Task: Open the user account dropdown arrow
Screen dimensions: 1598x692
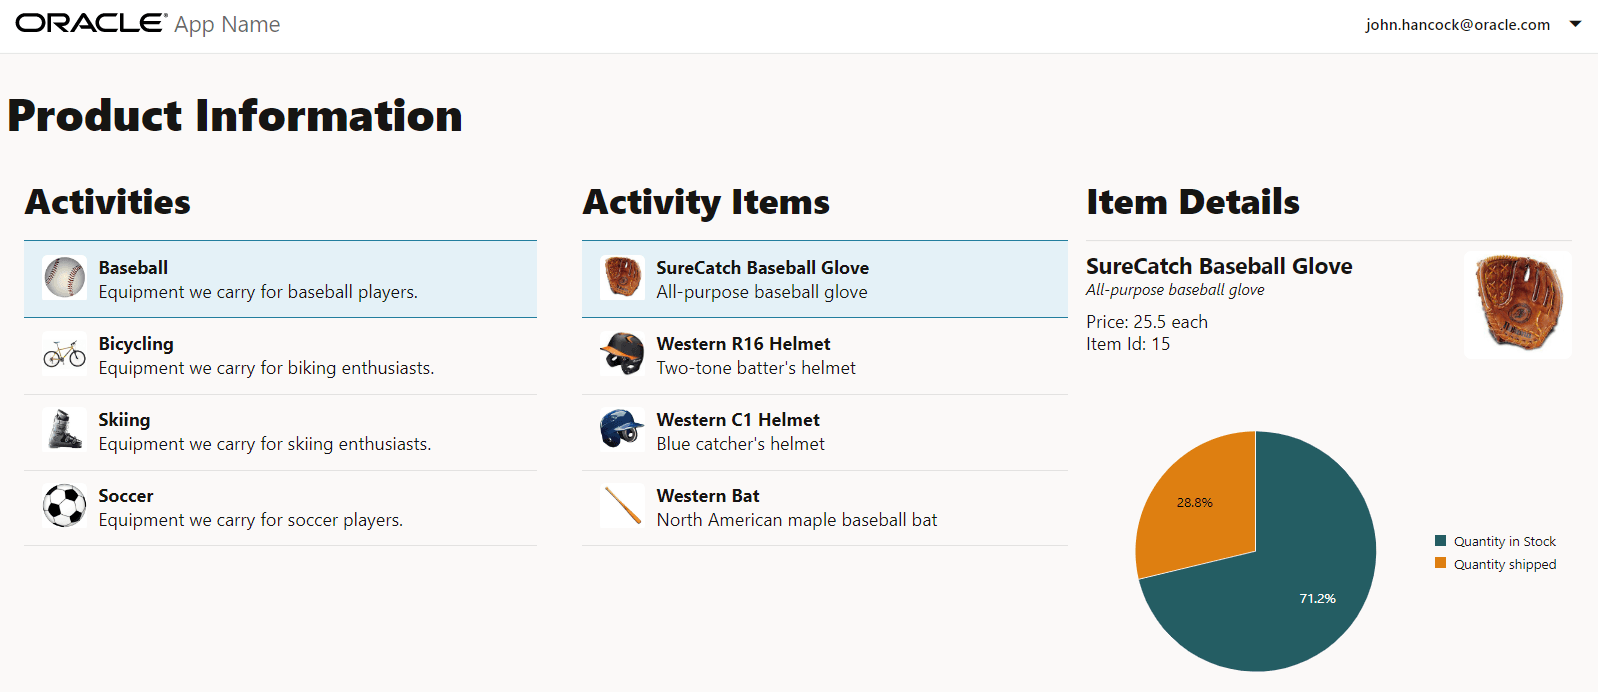Action: tap(1575, 24)
